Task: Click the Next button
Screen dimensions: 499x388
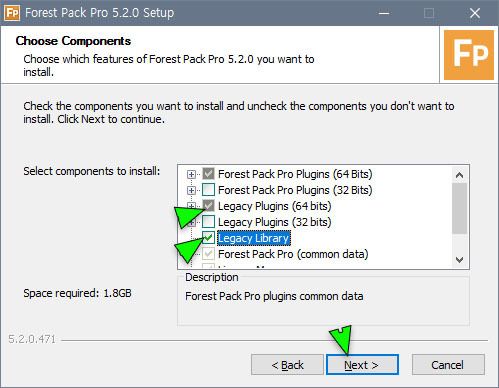Action: (x=362, y=365)
